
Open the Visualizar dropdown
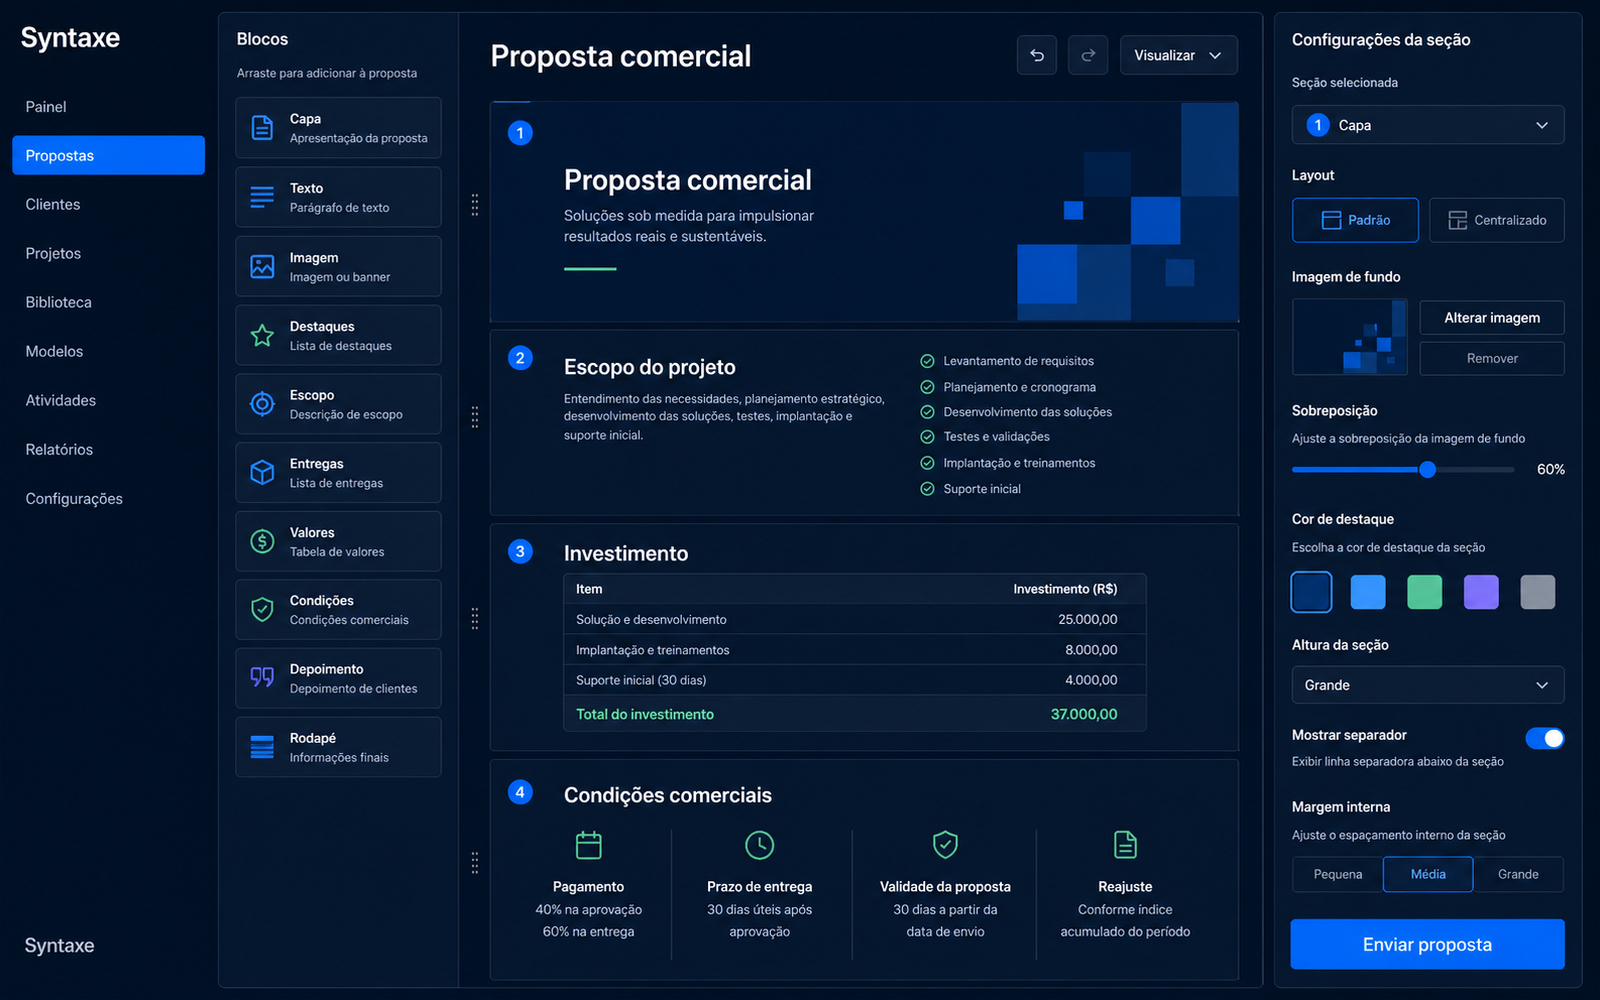pyautogui.click(x=1178, y=55)
